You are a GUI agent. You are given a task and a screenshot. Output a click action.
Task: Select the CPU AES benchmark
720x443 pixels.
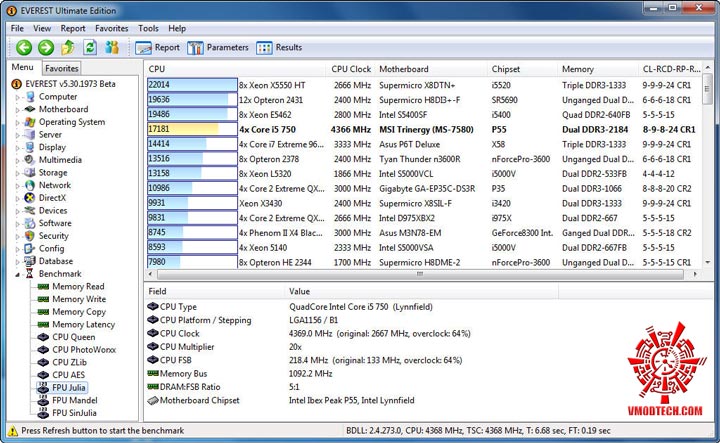(61, 375)
